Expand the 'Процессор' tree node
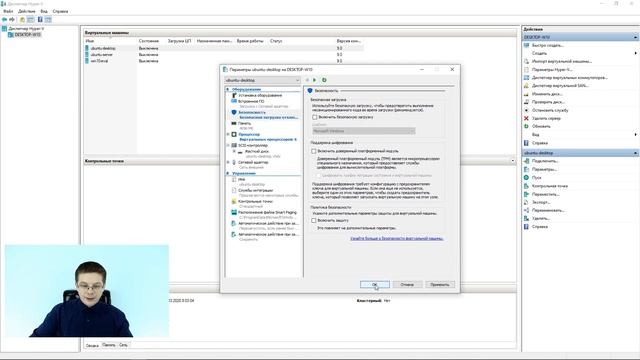Screen dimensions: 640x360 [228, 134]
